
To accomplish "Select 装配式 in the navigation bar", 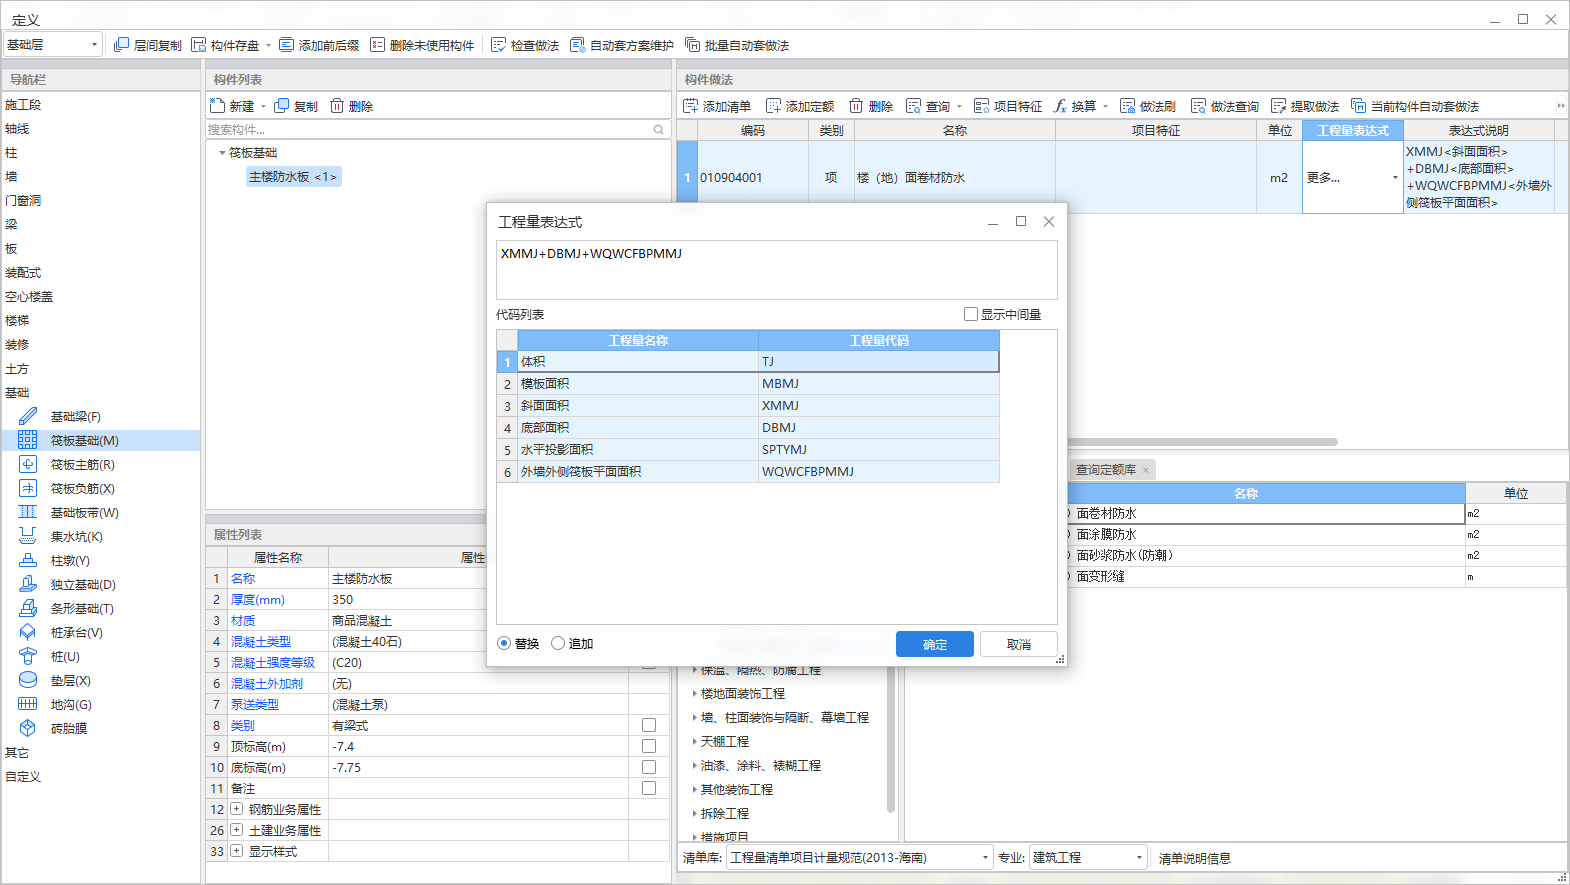I will [x=23, y=273].
